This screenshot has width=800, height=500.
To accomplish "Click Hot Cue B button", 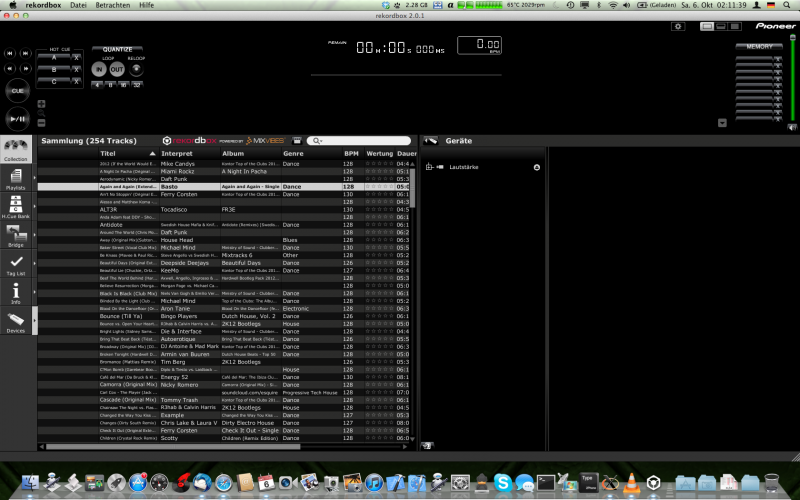I will [54, 70].
